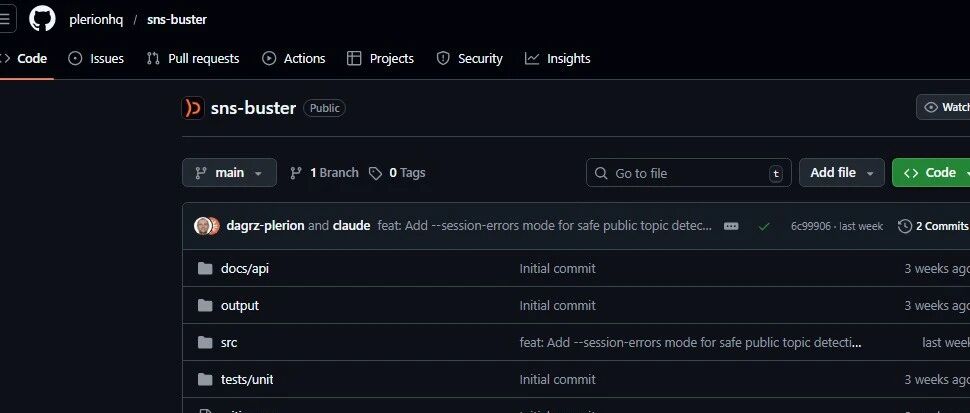Open the green Code dropdown button

[x=931, y=173]
